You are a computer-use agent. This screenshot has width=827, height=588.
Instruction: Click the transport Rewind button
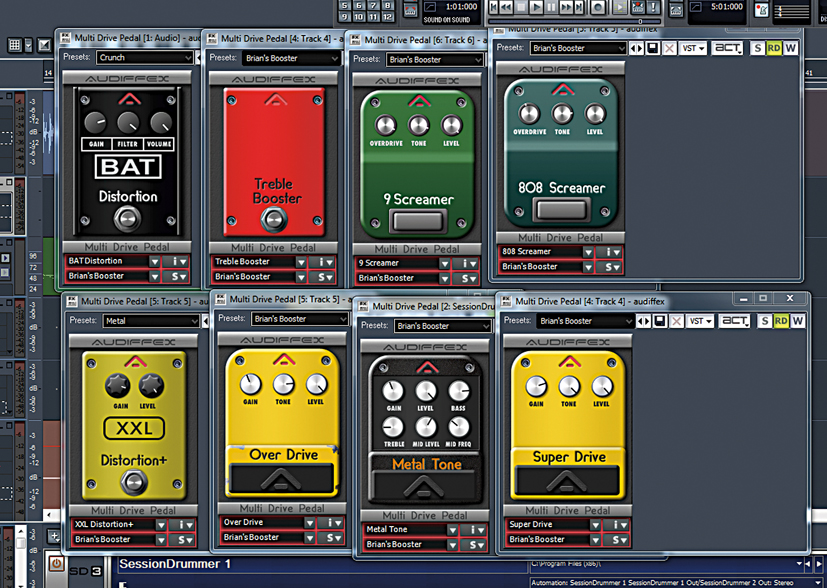click(506, 7)
